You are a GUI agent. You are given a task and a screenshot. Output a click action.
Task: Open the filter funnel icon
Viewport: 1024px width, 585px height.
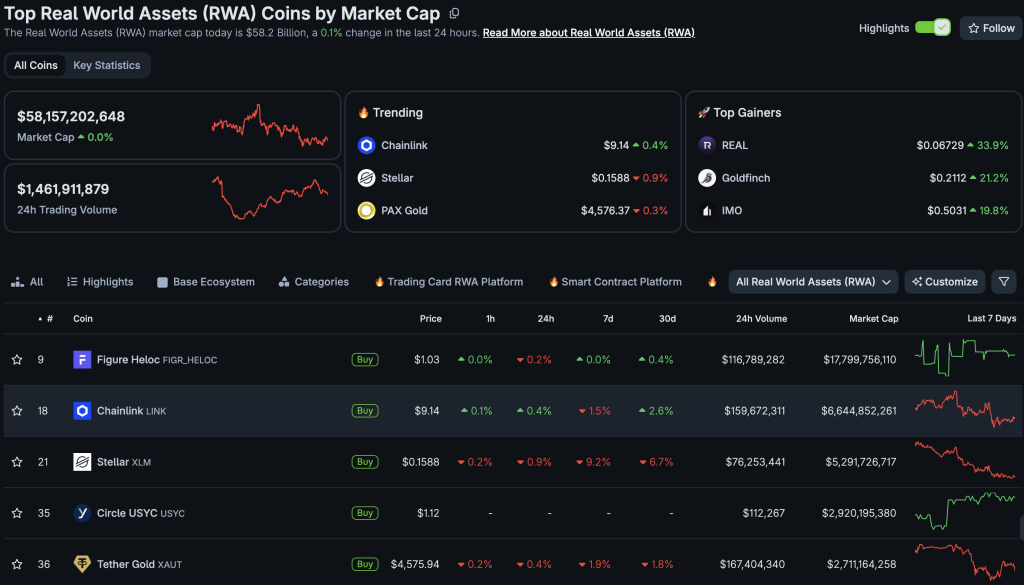point(1004,282)
